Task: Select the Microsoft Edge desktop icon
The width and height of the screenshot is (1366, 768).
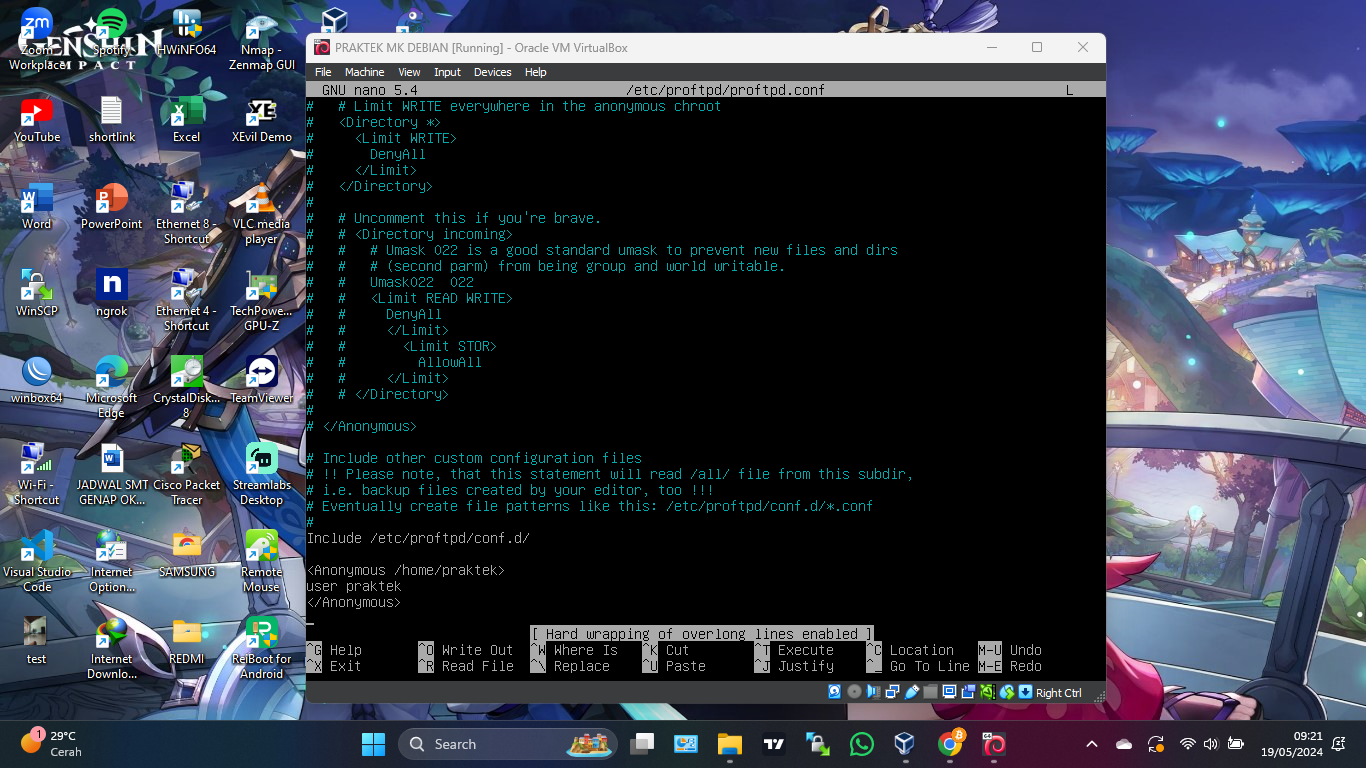Action: click(112, 387)
